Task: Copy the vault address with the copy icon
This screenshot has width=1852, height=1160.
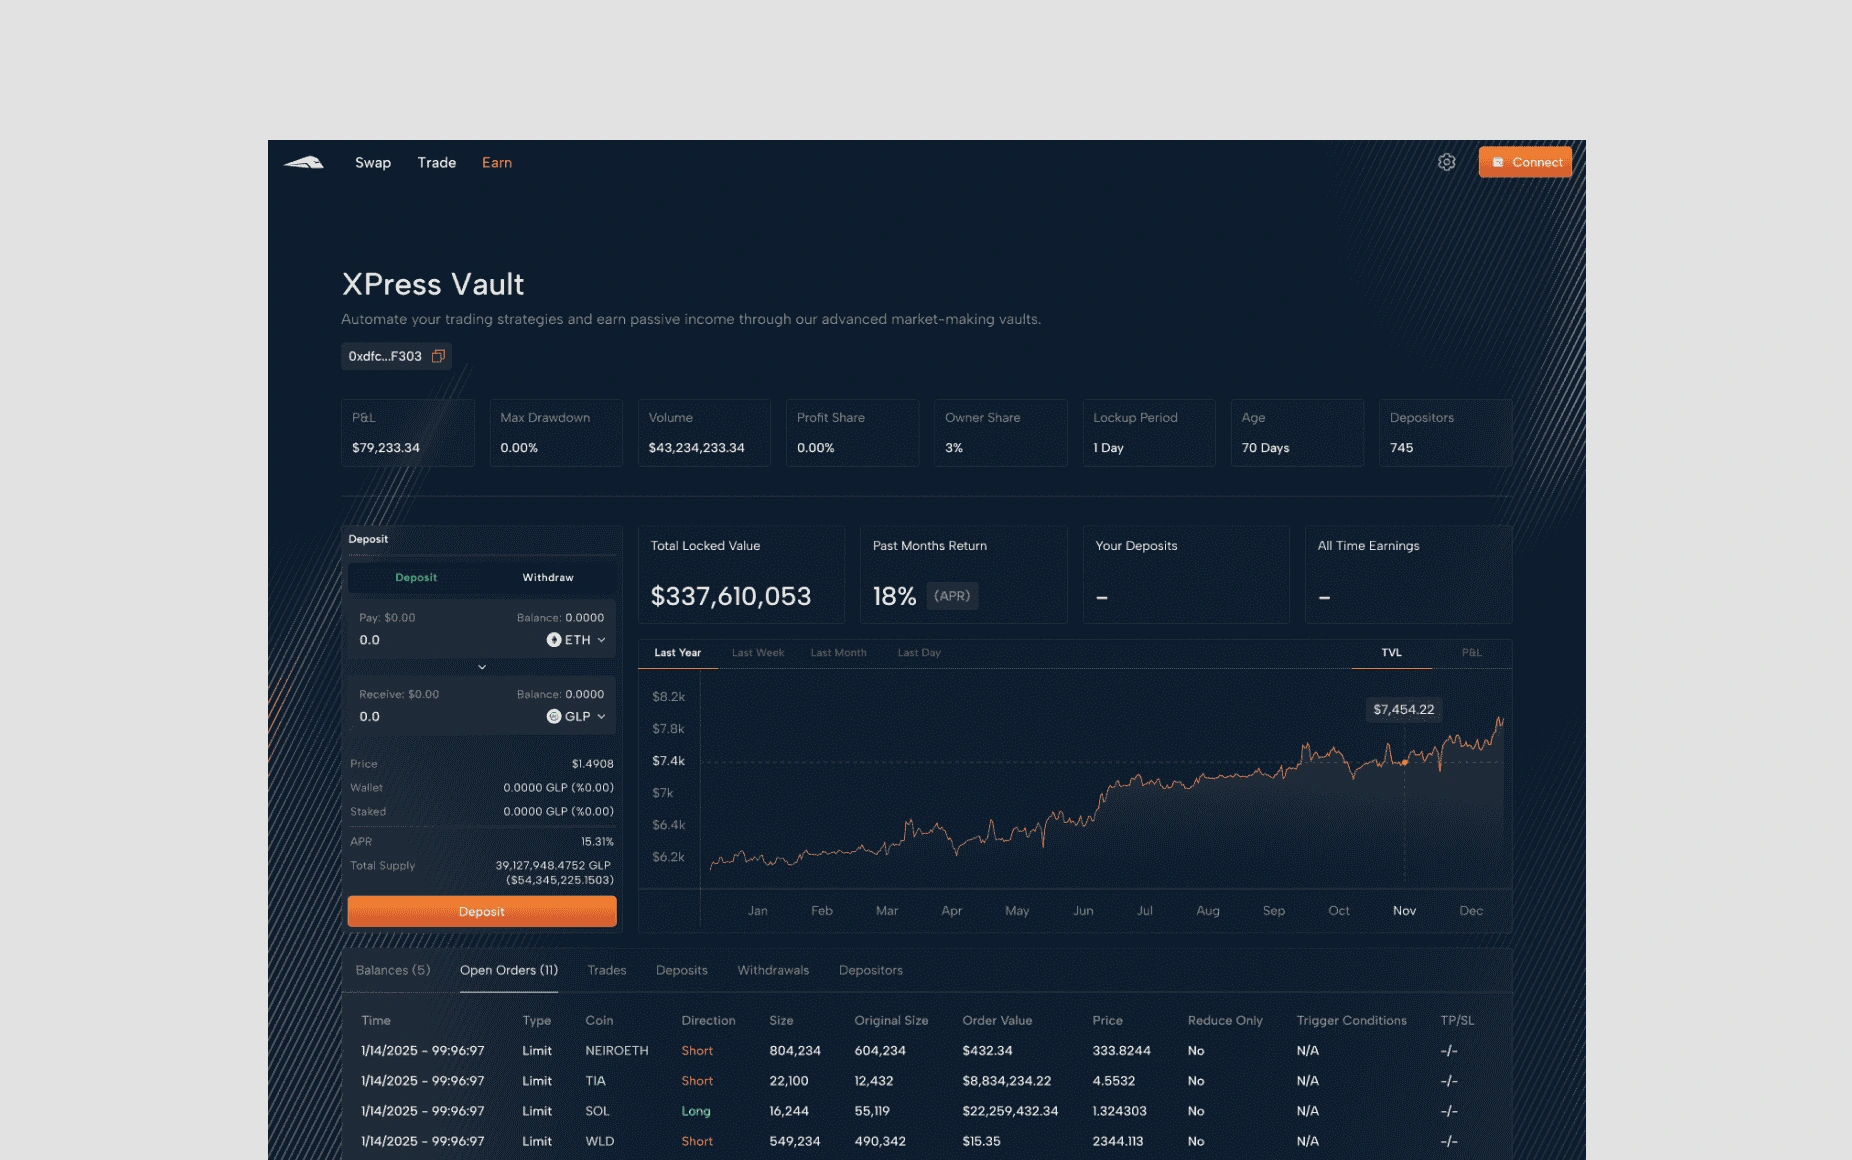Action: click(x=438, y=356)
